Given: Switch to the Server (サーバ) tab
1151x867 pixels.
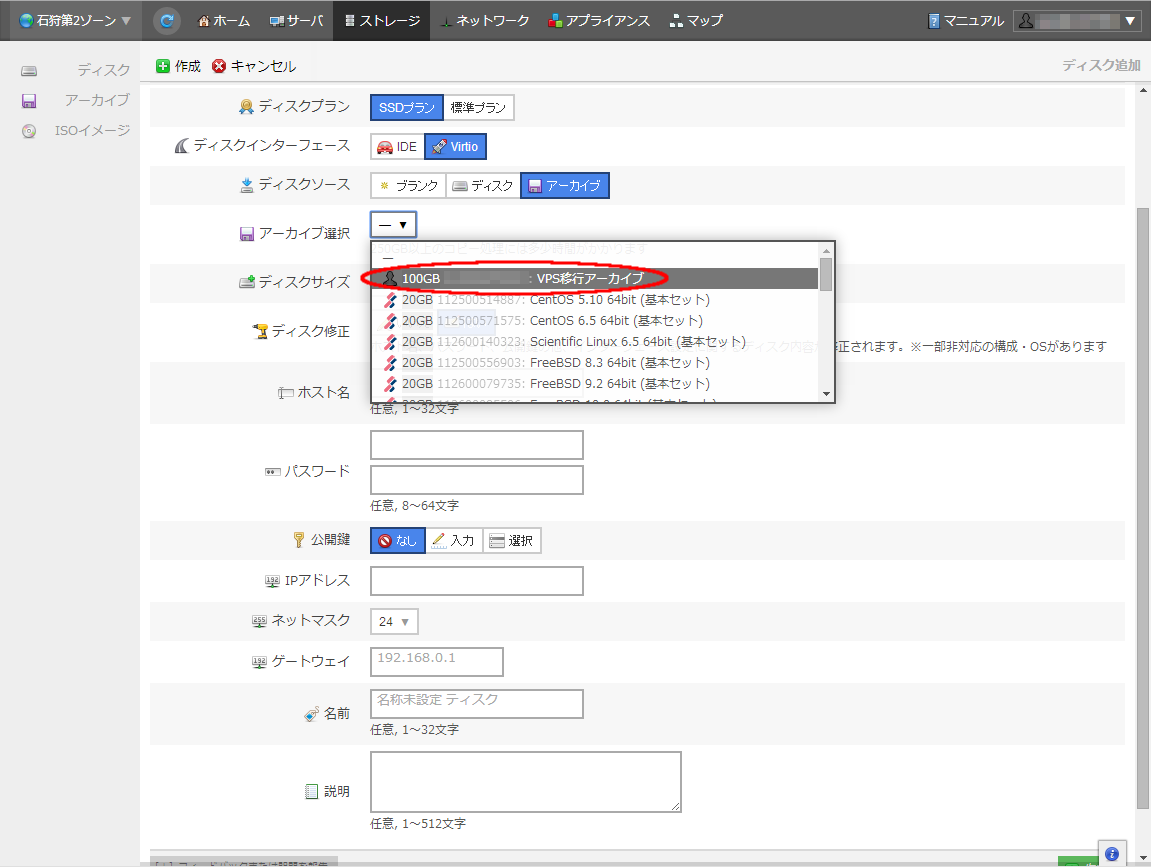Looking at the screenshot, I should (296, 20).
